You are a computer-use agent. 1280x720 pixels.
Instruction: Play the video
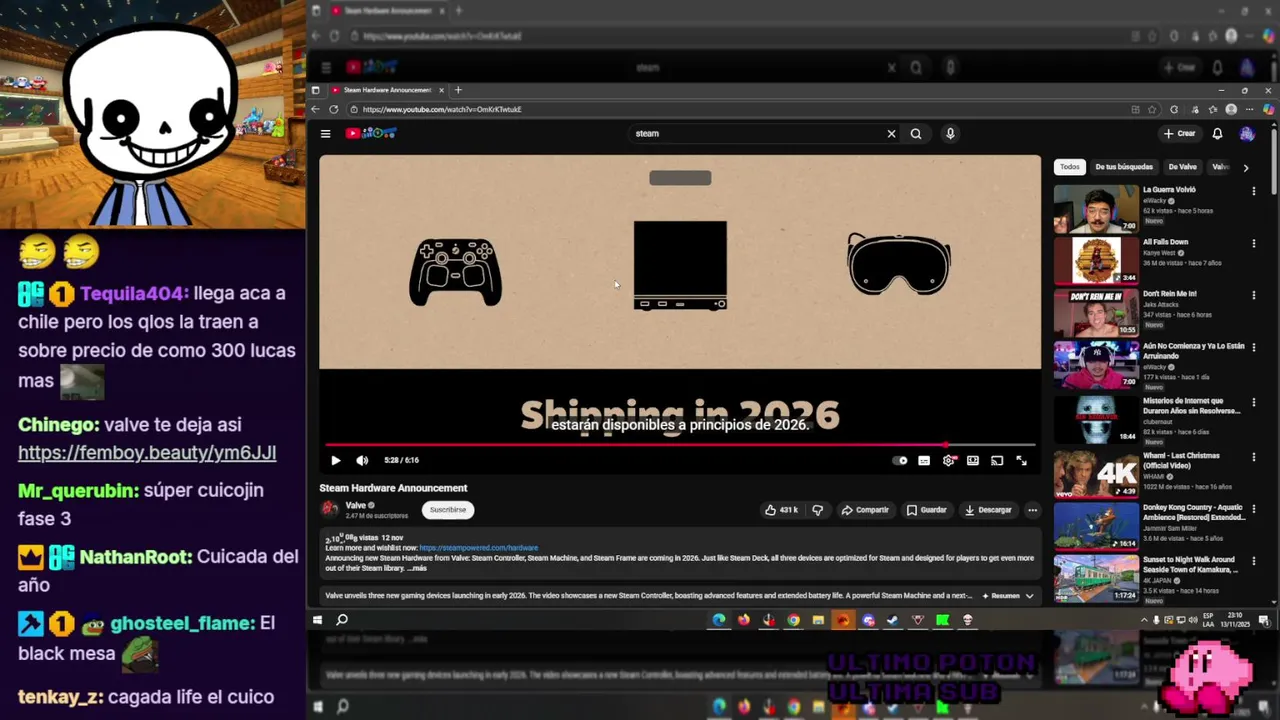point(335,460)
